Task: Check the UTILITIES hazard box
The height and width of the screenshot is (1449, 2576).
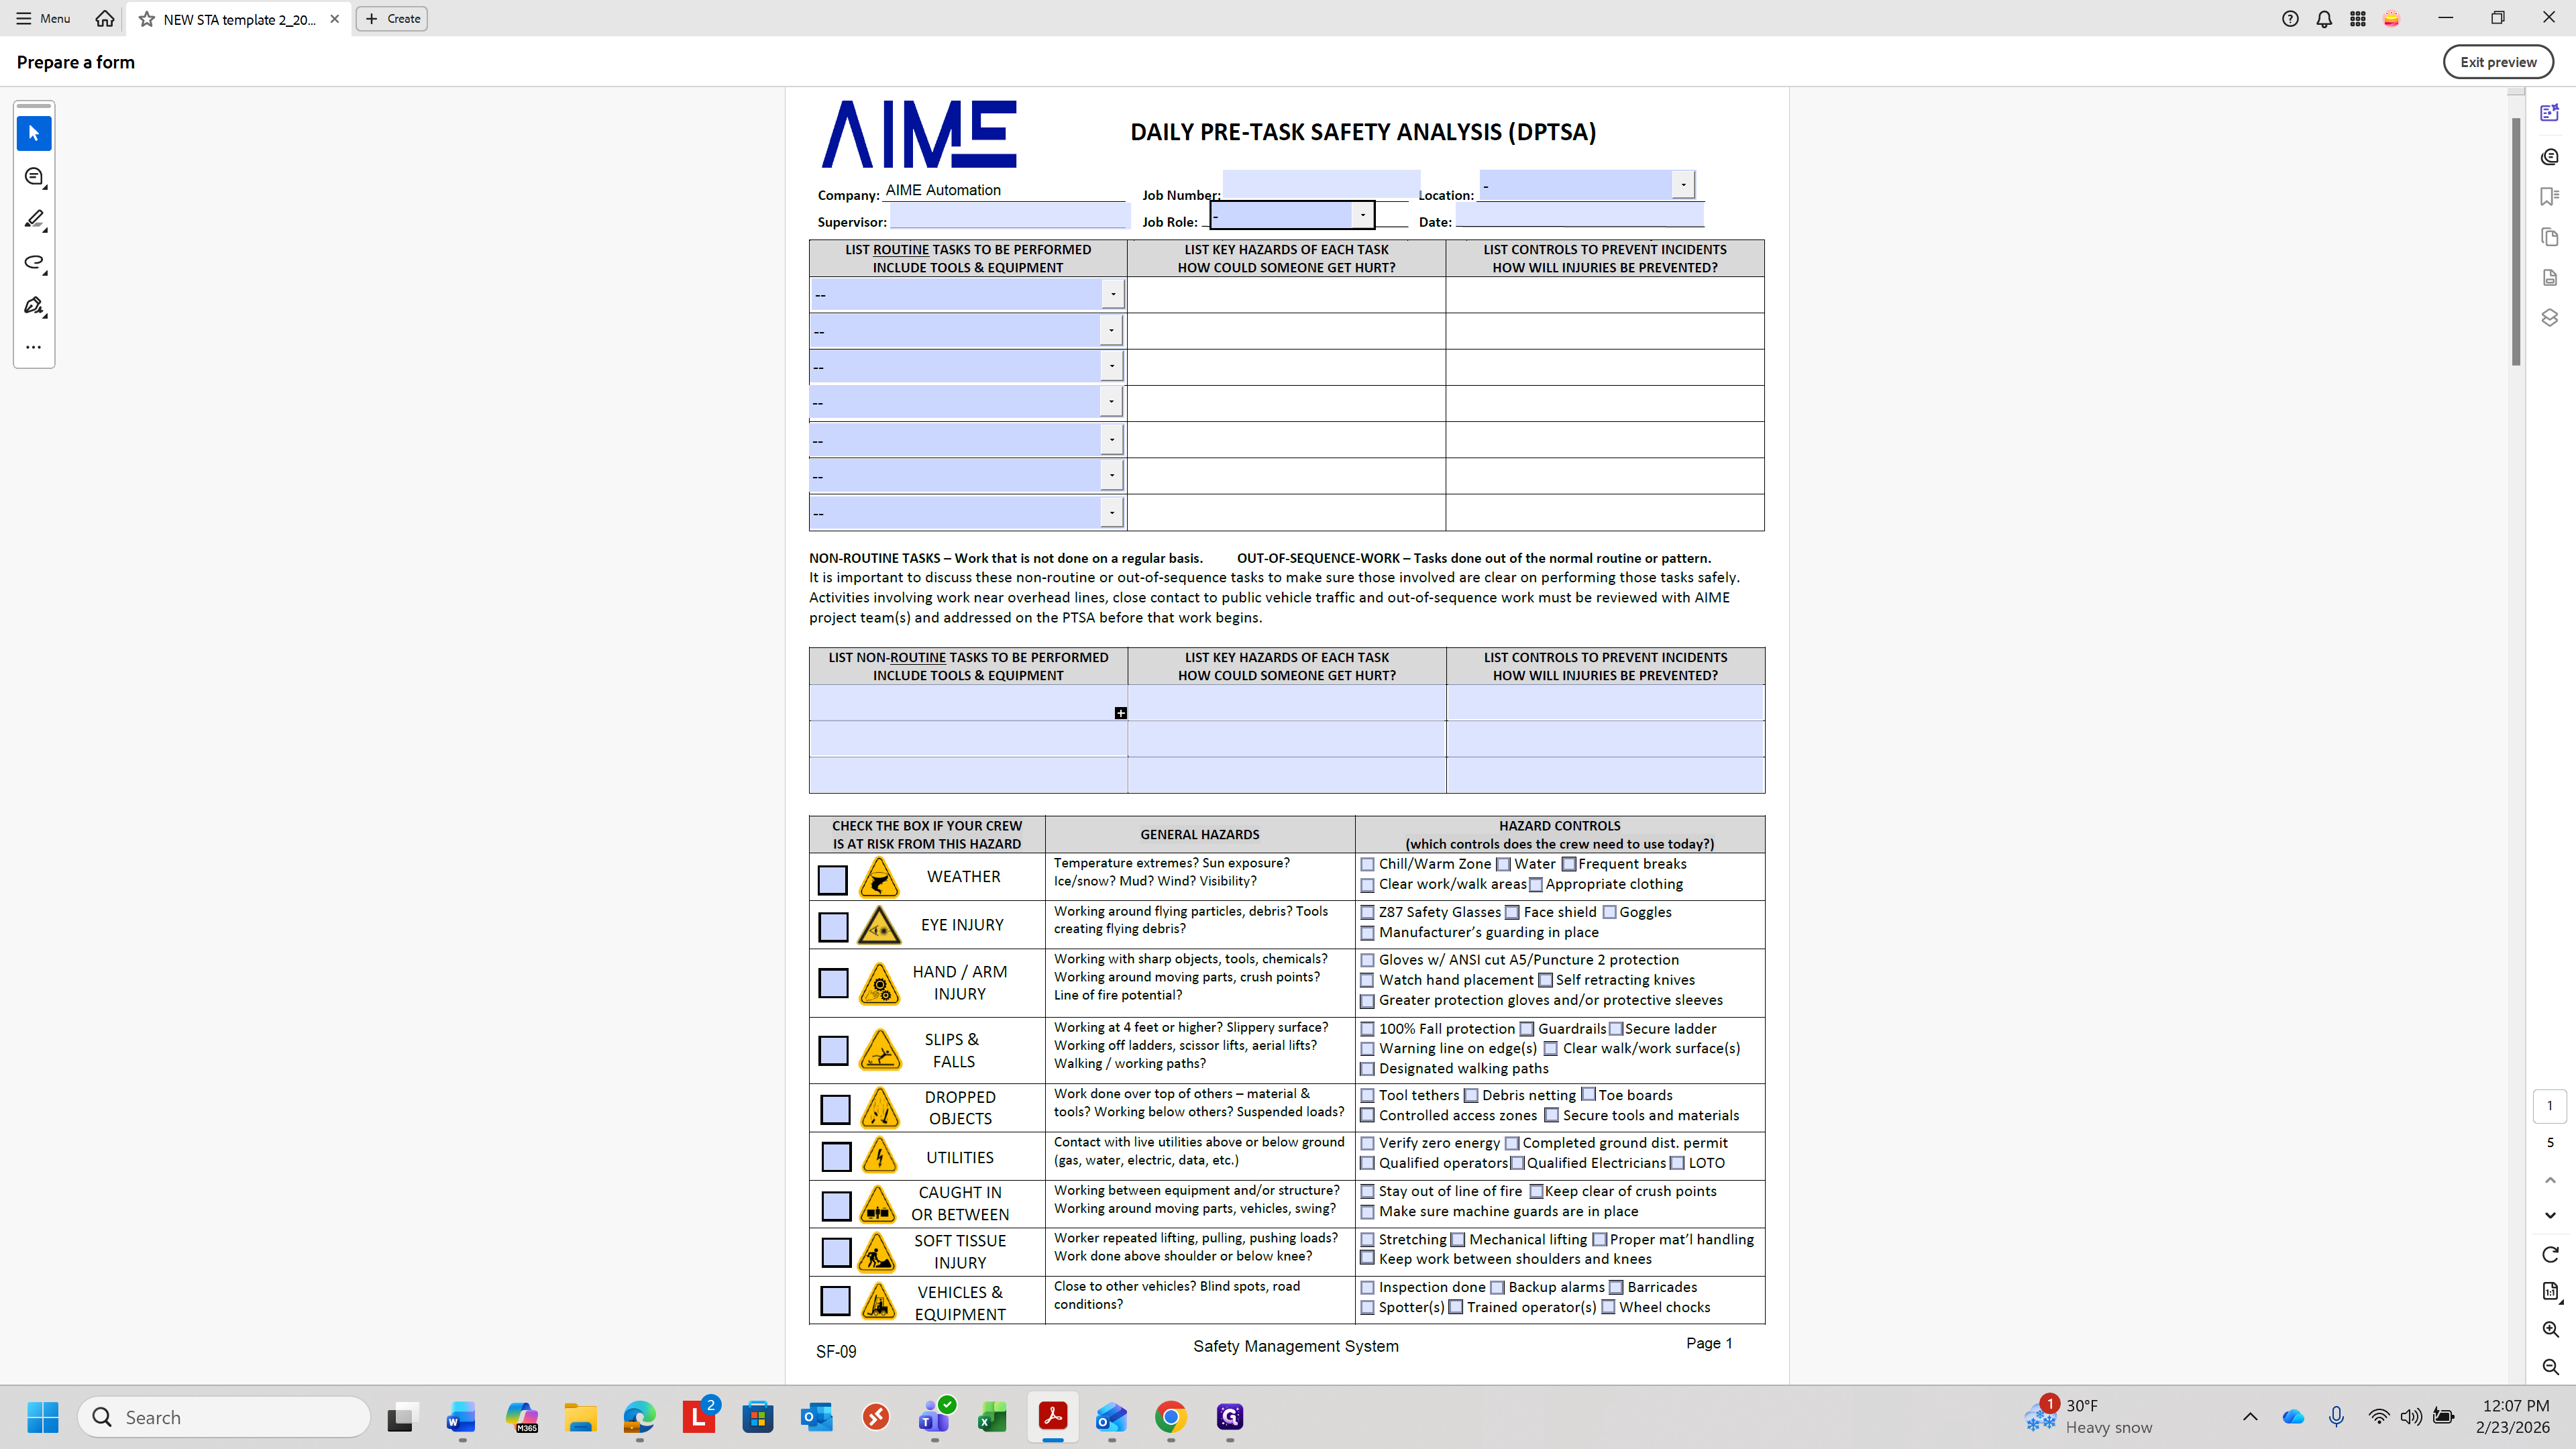Action: tap(836, 1156)
